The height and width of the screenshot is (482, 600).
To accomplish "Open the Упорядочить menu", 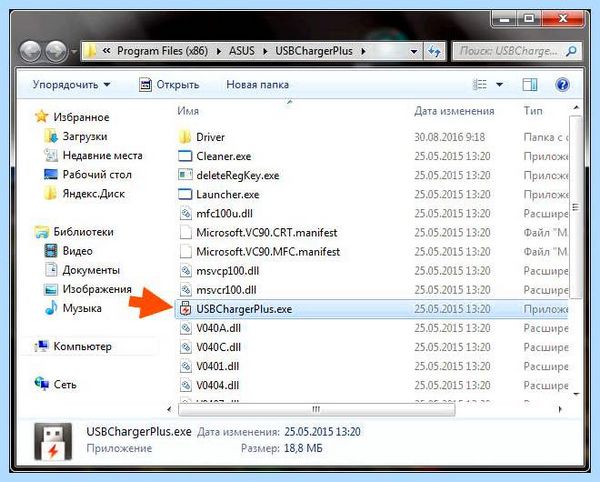I will 71,85.
